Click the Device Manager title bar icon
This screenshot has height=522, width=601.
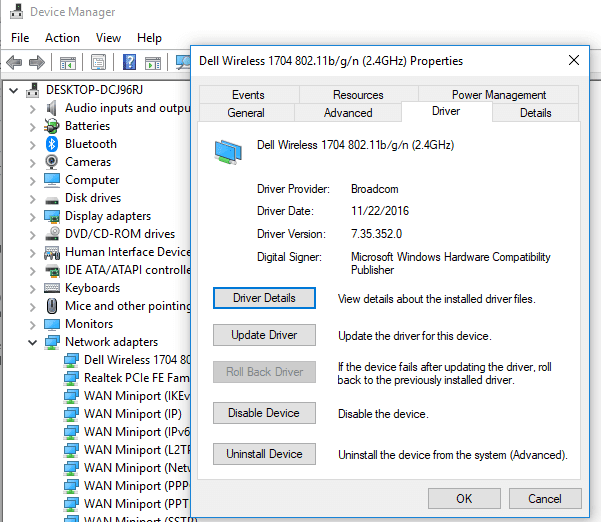[x=16, y=11]
